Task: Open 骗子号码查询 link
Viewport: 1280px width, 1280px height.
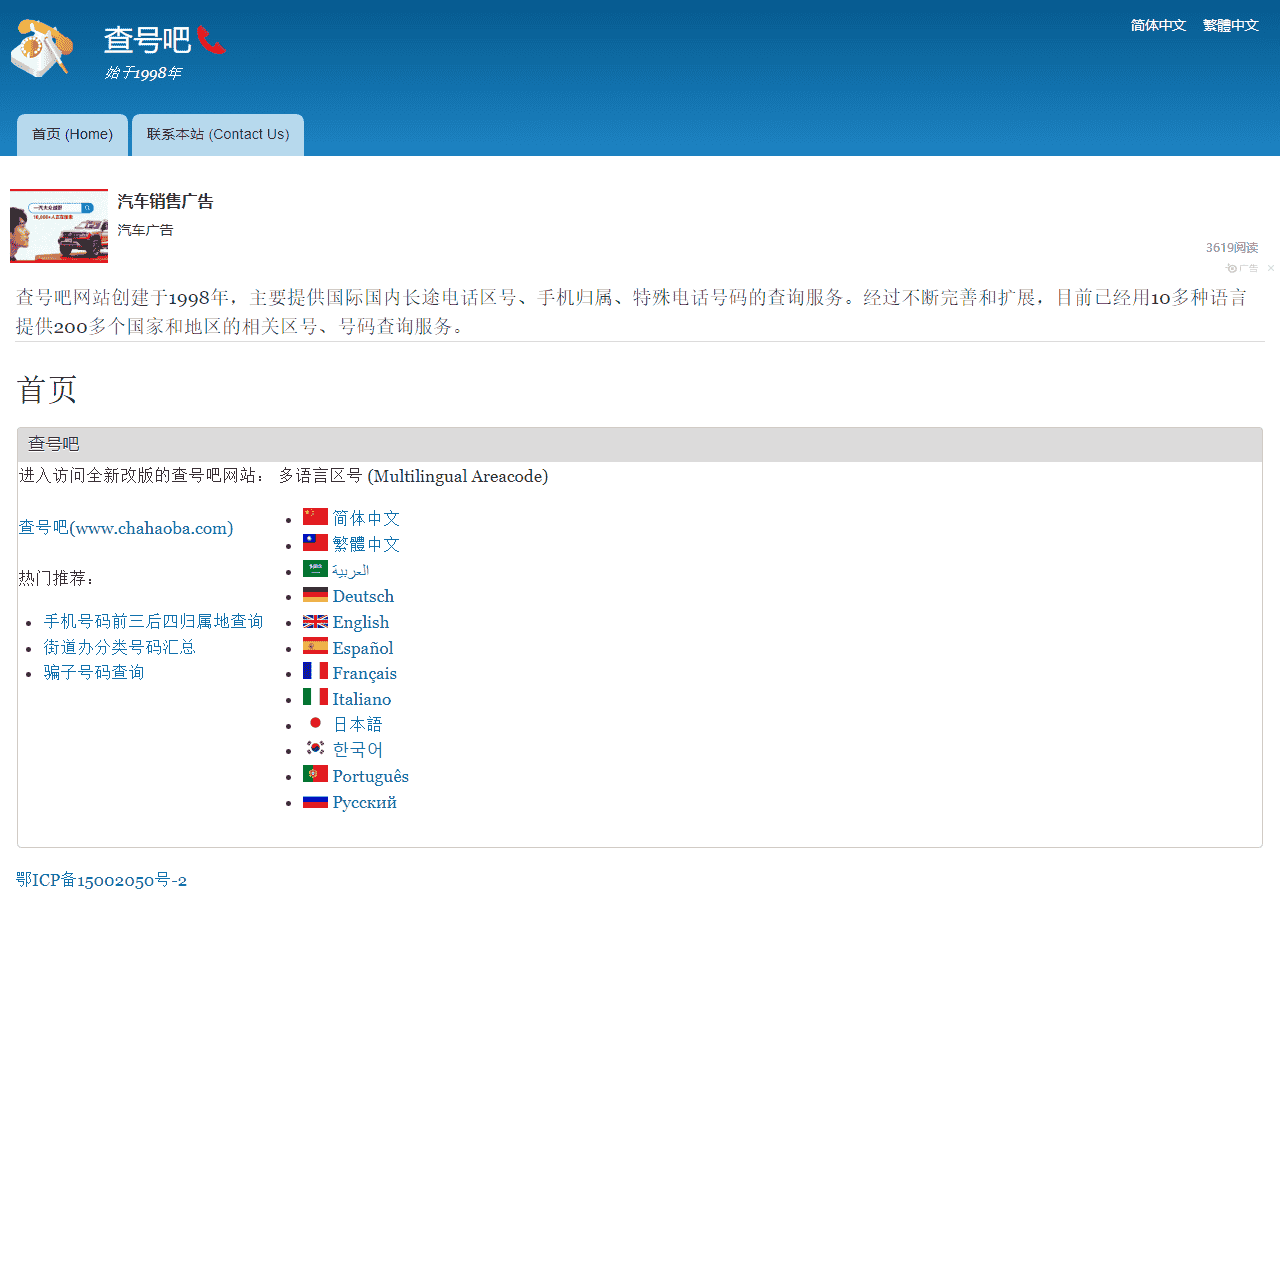Action: (x=94, y=673)
